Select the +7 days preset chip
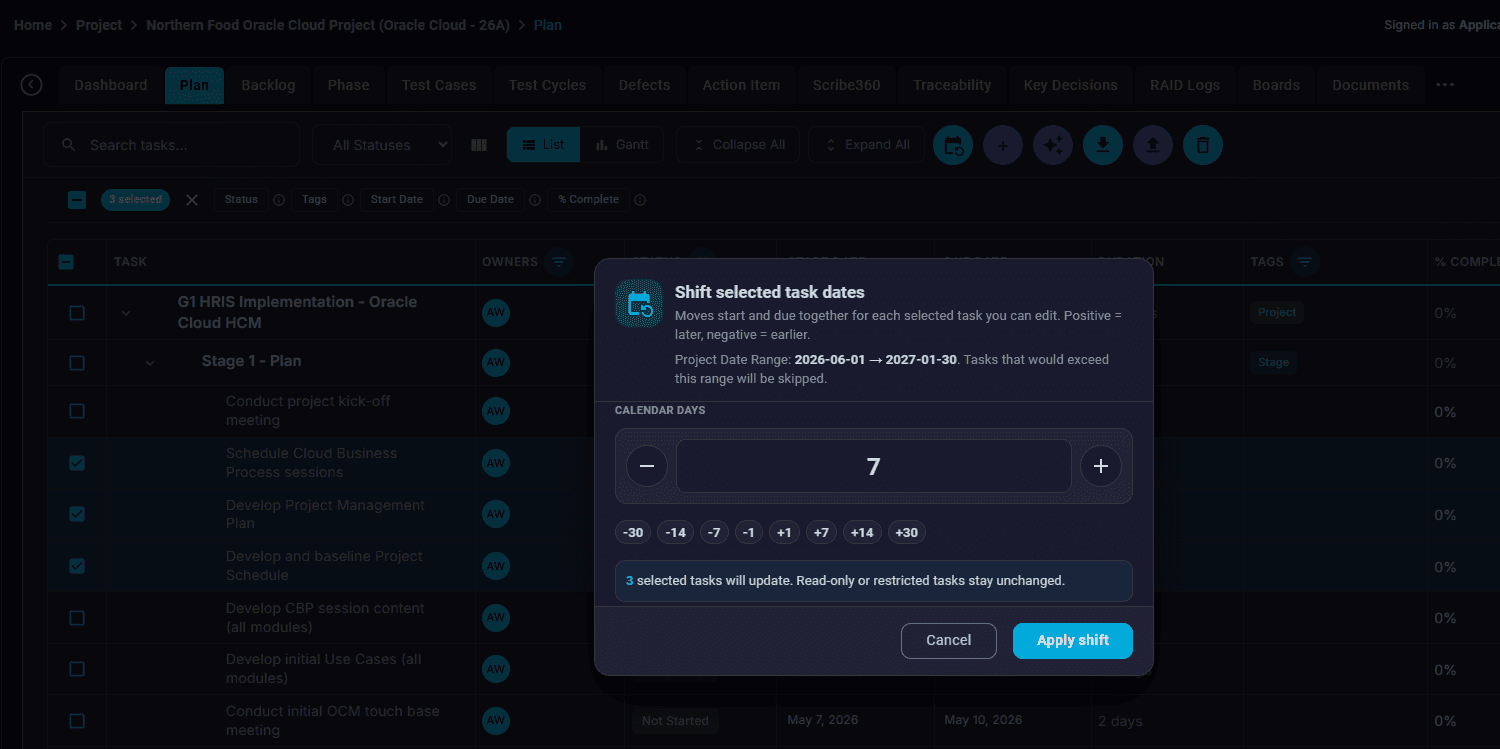 coord(821,533)
